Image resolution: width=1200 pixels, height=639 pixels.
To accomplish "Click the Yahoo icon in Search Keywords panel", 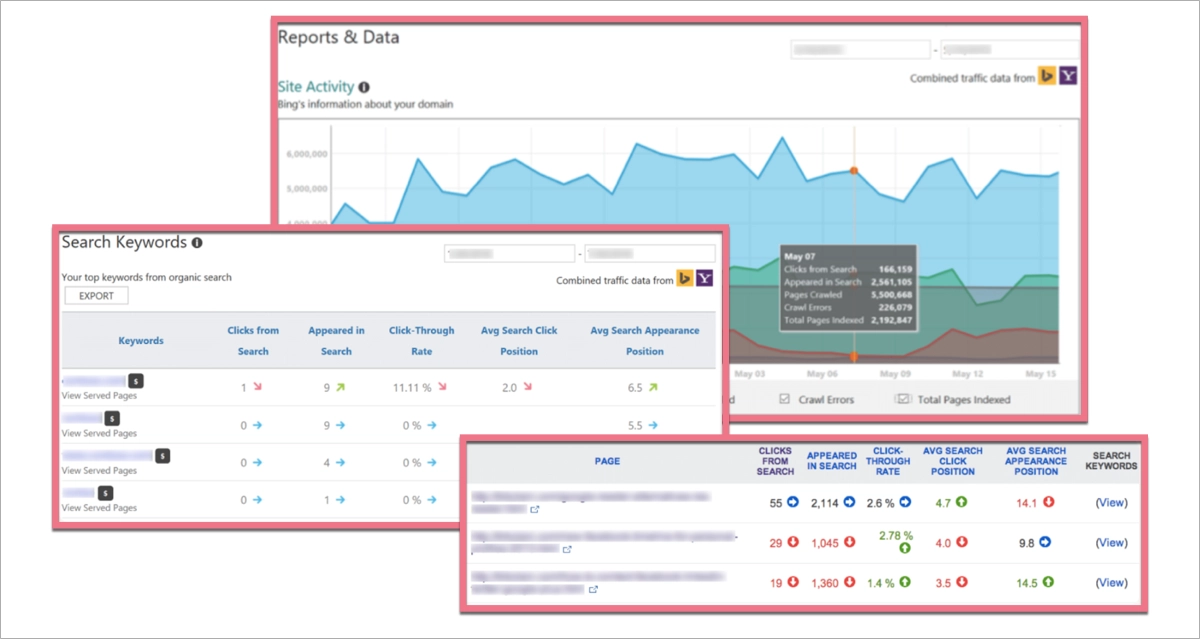I will coord(703,279).
